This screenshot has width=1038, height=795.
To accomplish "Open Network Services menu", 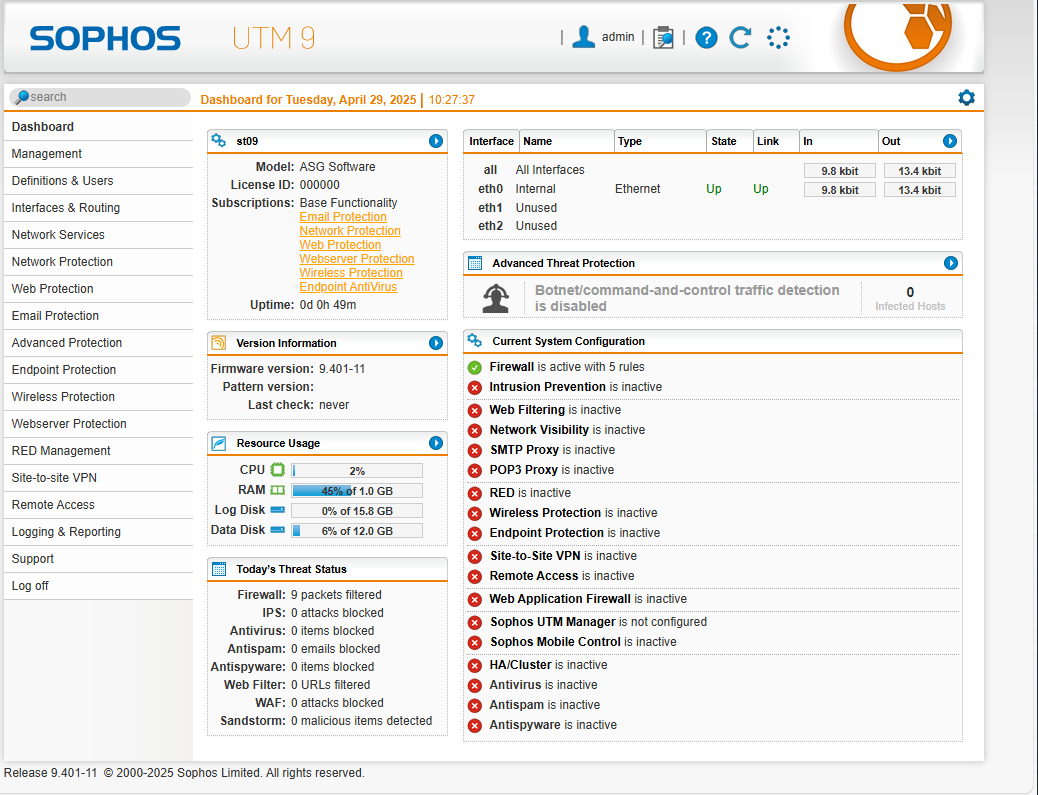I will (x=99, y=234).
